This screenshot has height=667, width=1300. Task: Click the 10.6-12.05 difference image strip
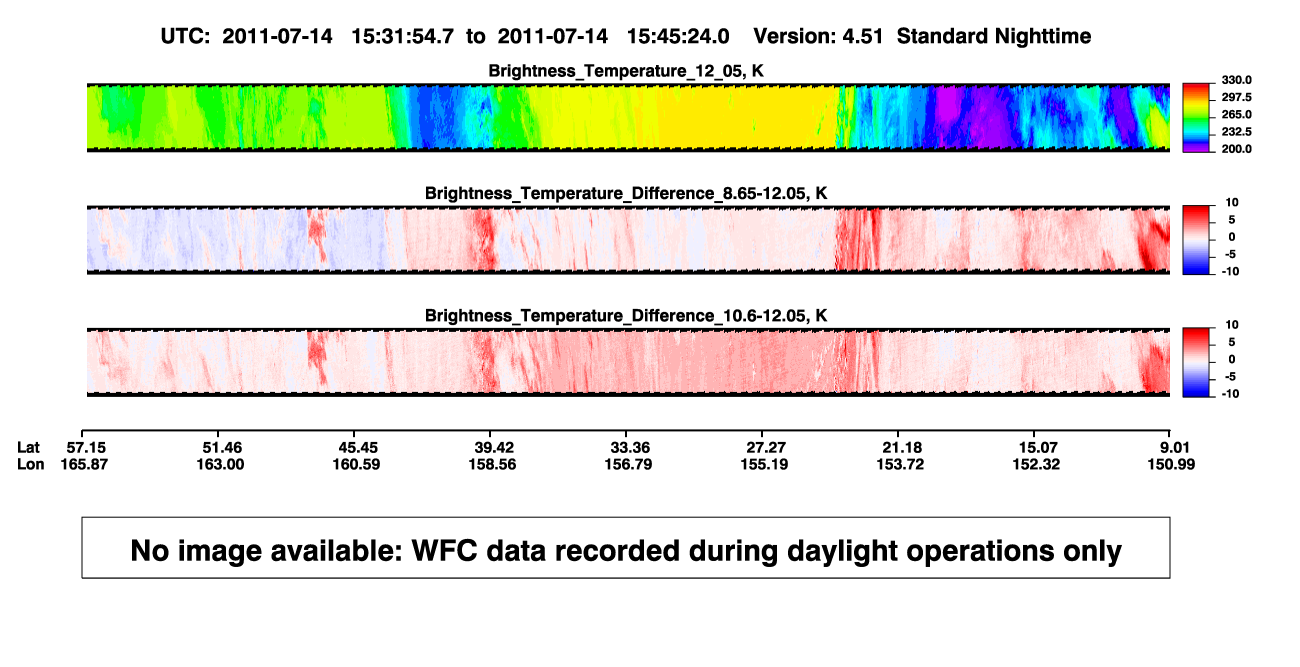(628, 362)
